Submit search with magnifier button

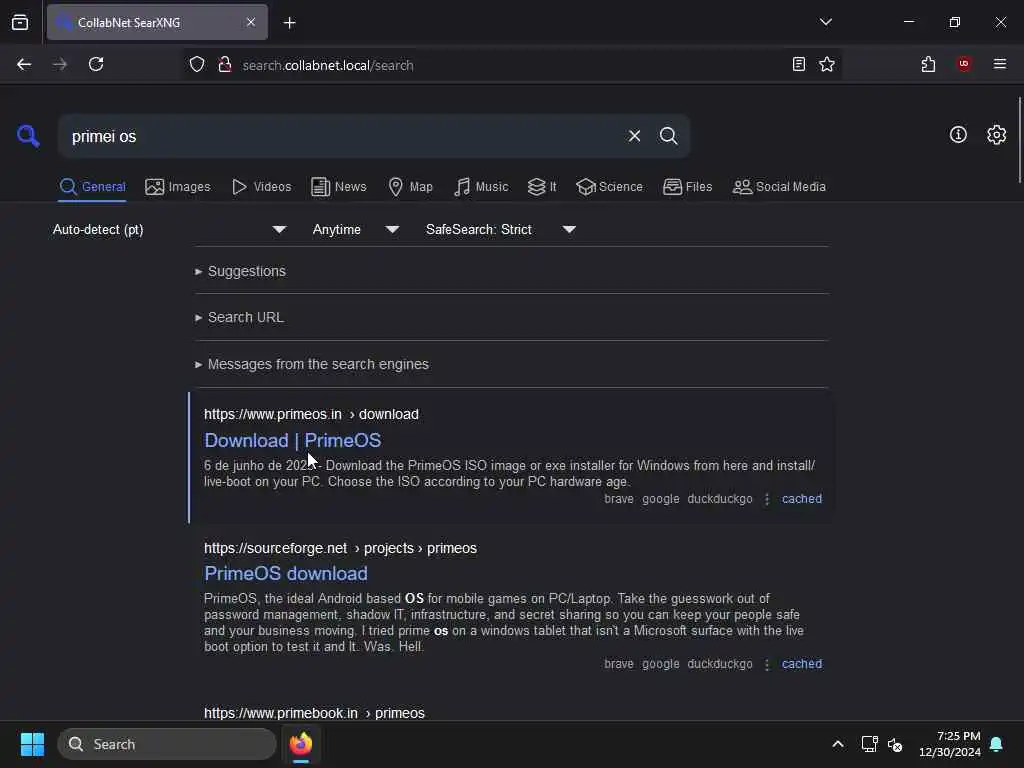(x=668, y=136)
